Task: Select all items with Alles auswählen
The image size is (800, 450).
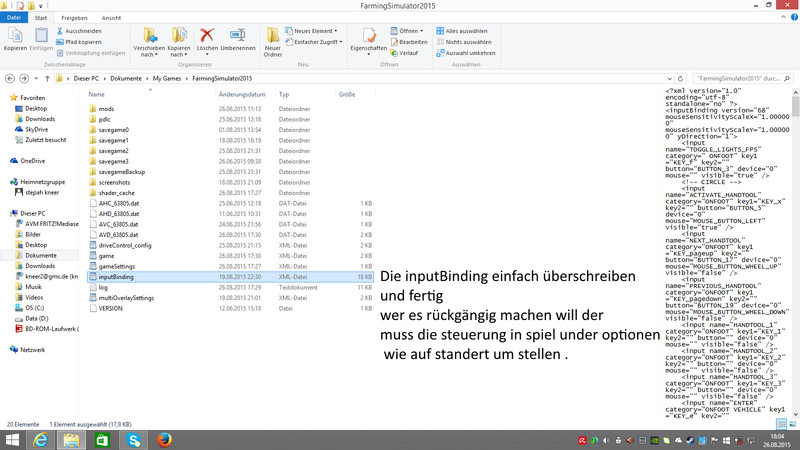Action: [466, 31]
